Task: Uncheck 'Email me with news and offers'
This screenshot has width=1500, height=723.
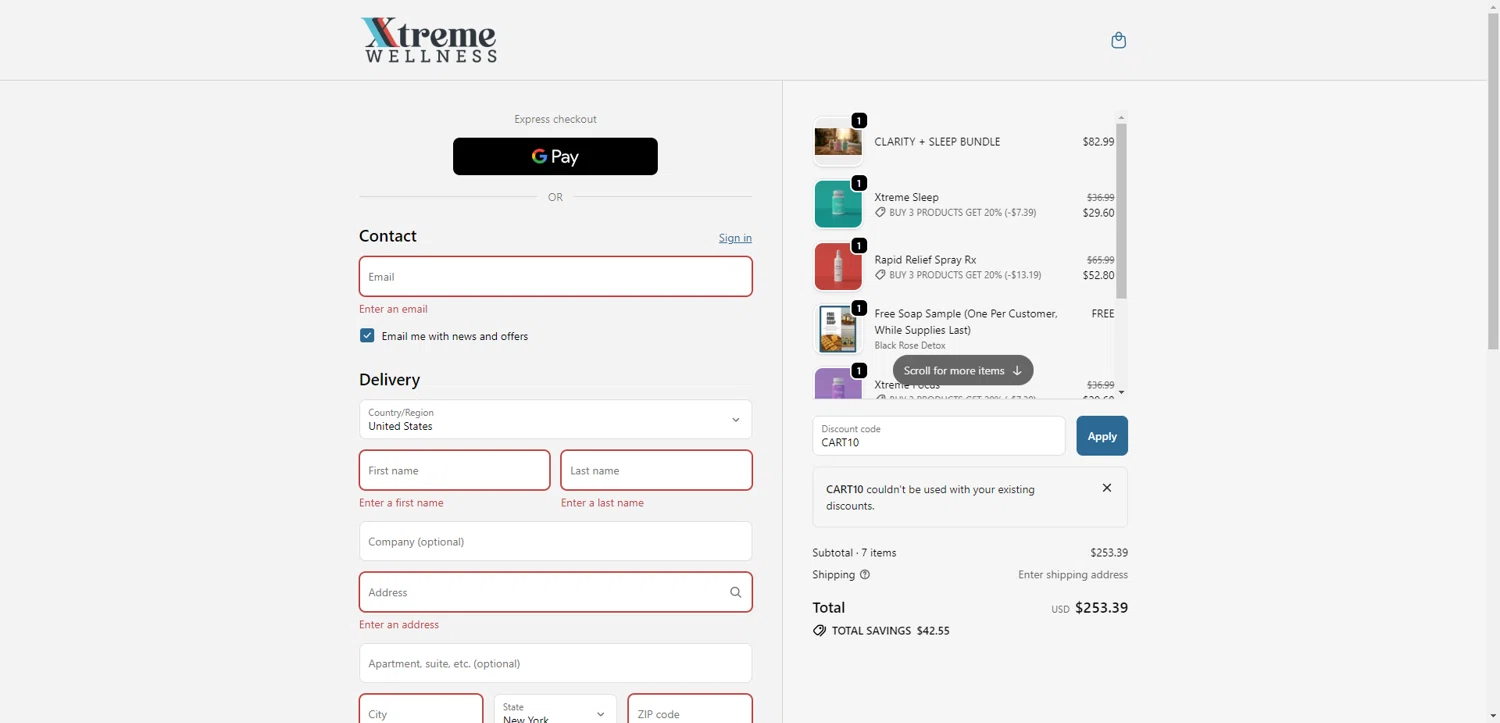Action: (367, 336)
